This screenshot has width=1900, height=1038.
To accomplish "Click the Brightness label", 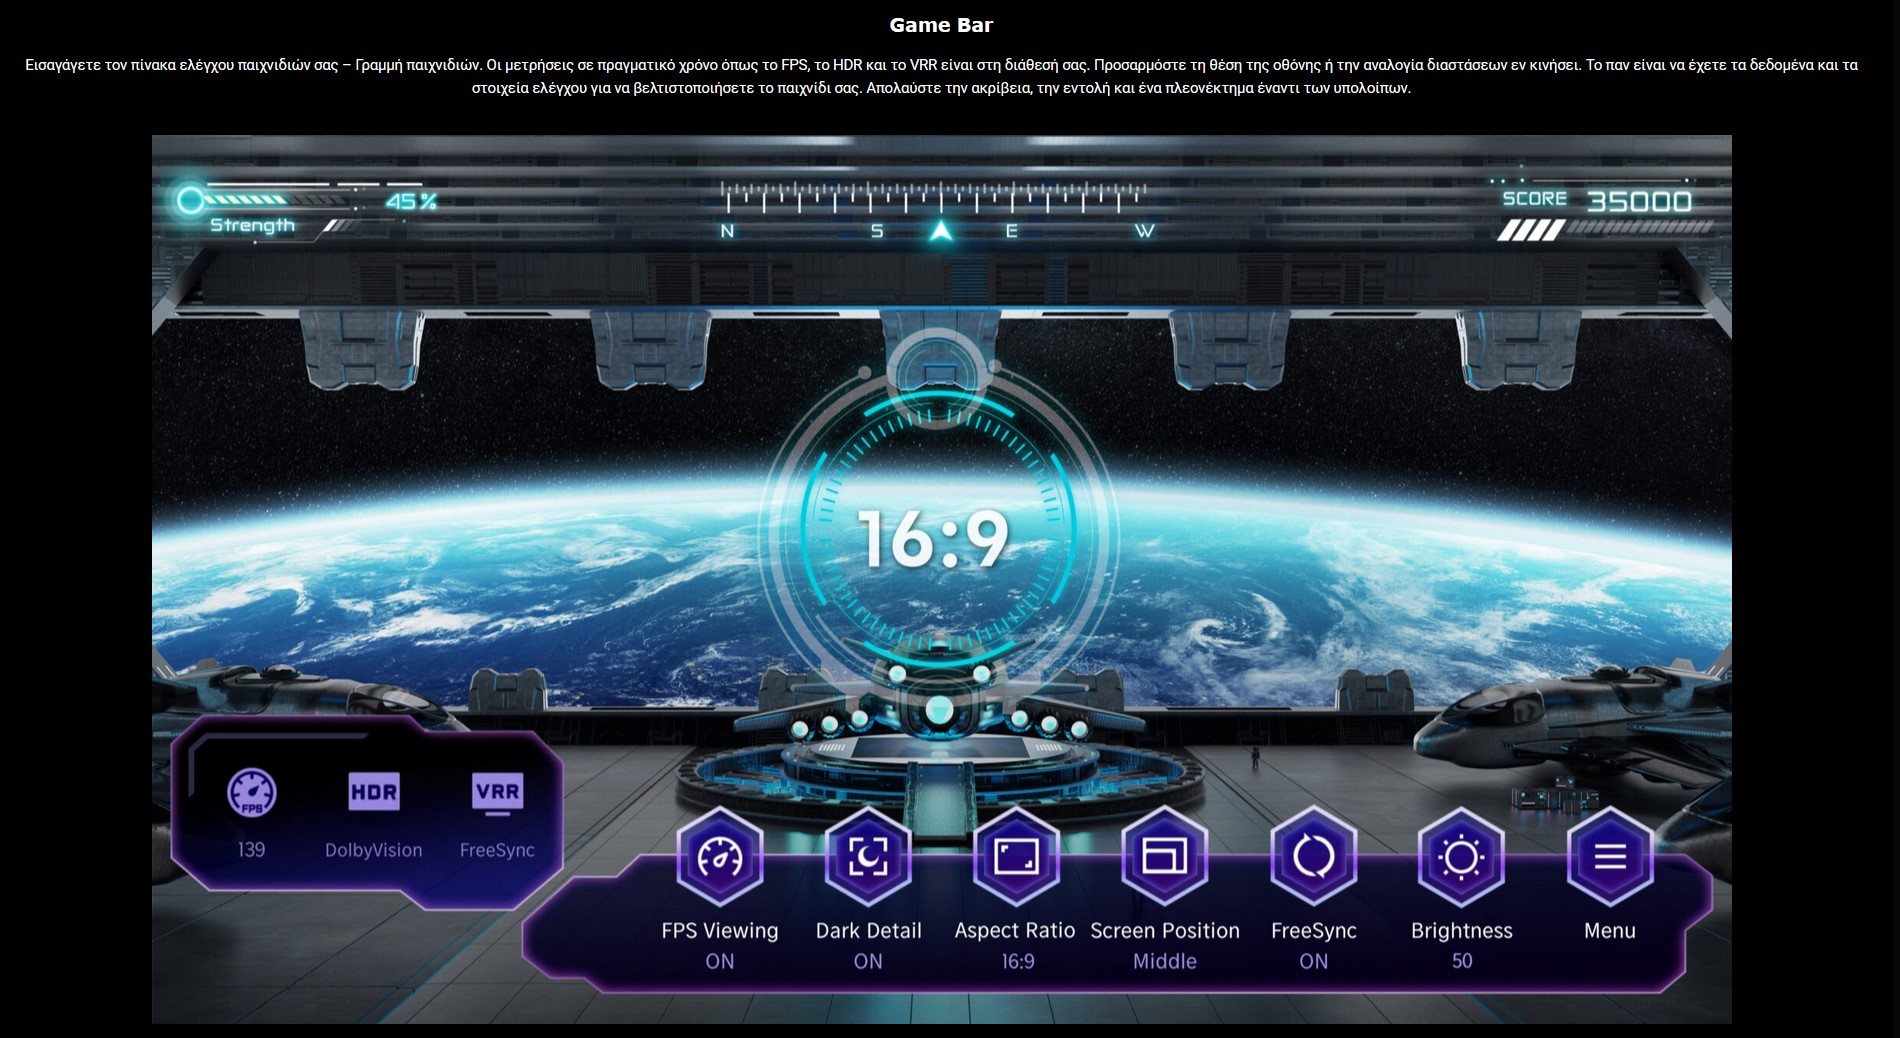I will click(1461, 930).
